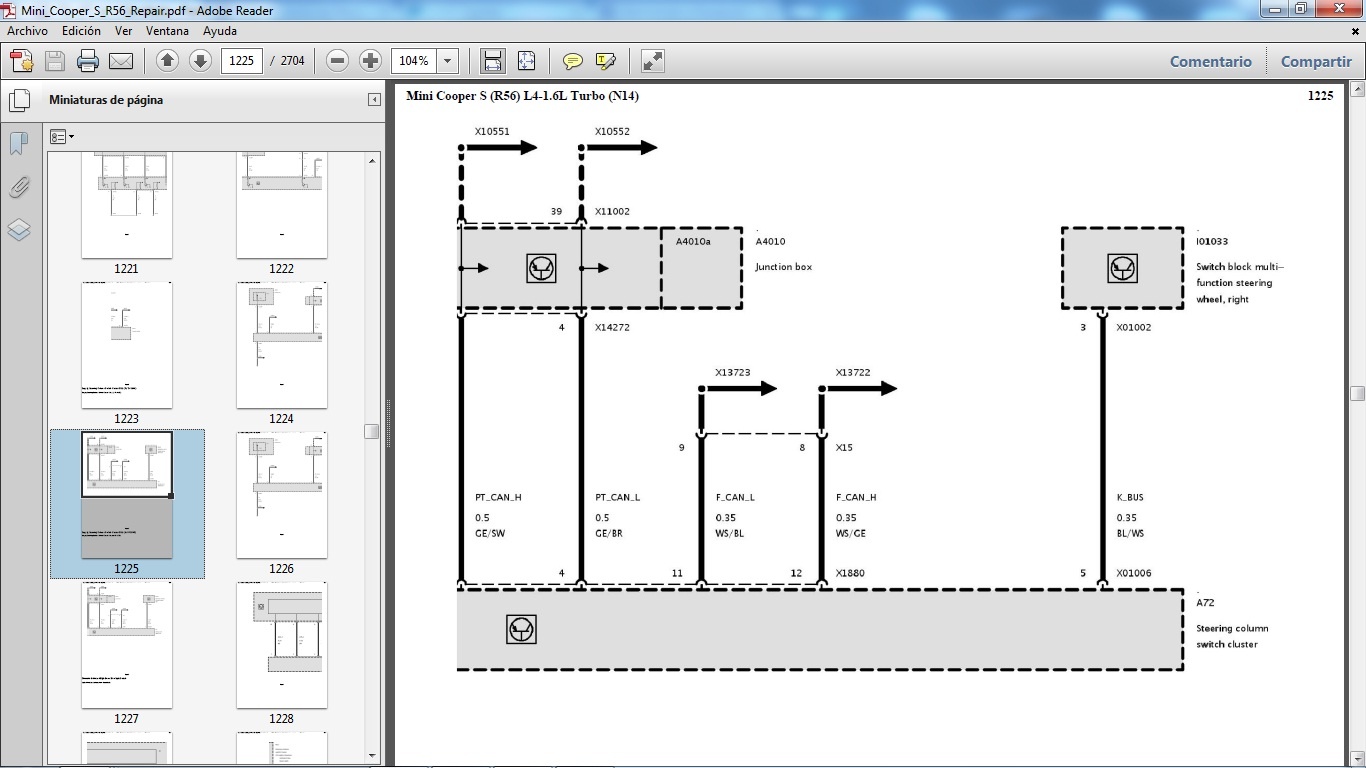The width and height of the screenshot is (1366, 768).
Task: Select the highlight text tool
Action: tap(605, 61)
